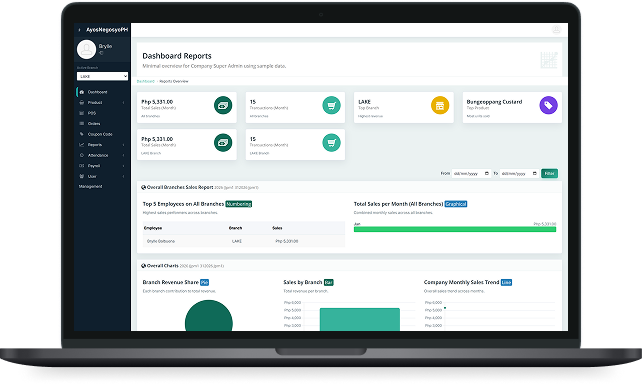This screenshot has width=642, height=385.
Task: Click the Line badge beside Company Monthly Sales Trend
Action: (506, 282)
